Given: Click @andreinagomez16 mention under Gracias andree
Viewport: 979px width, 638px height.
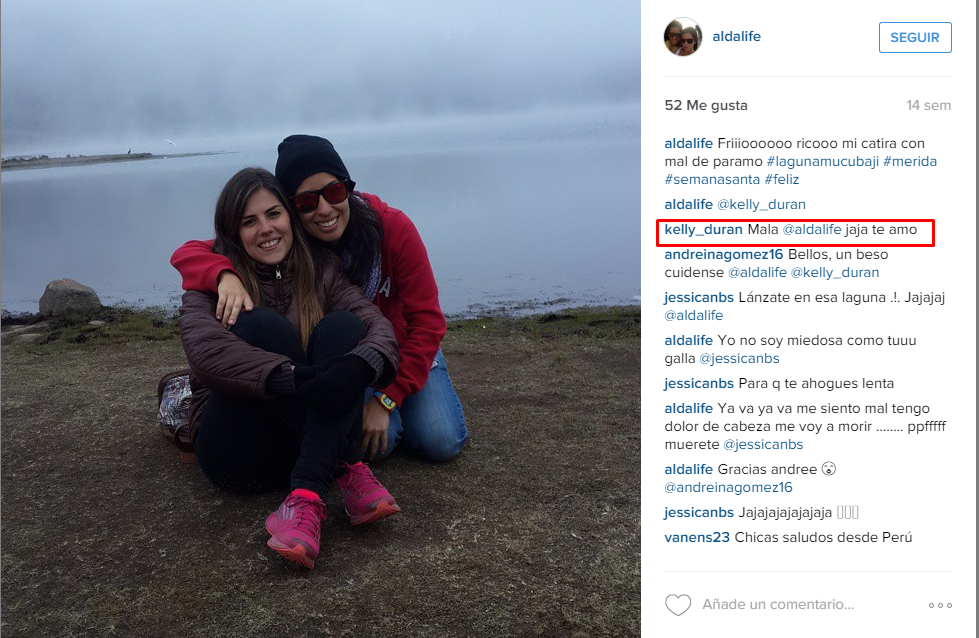Looking at the screenshot, I should [x=728, y=487].
